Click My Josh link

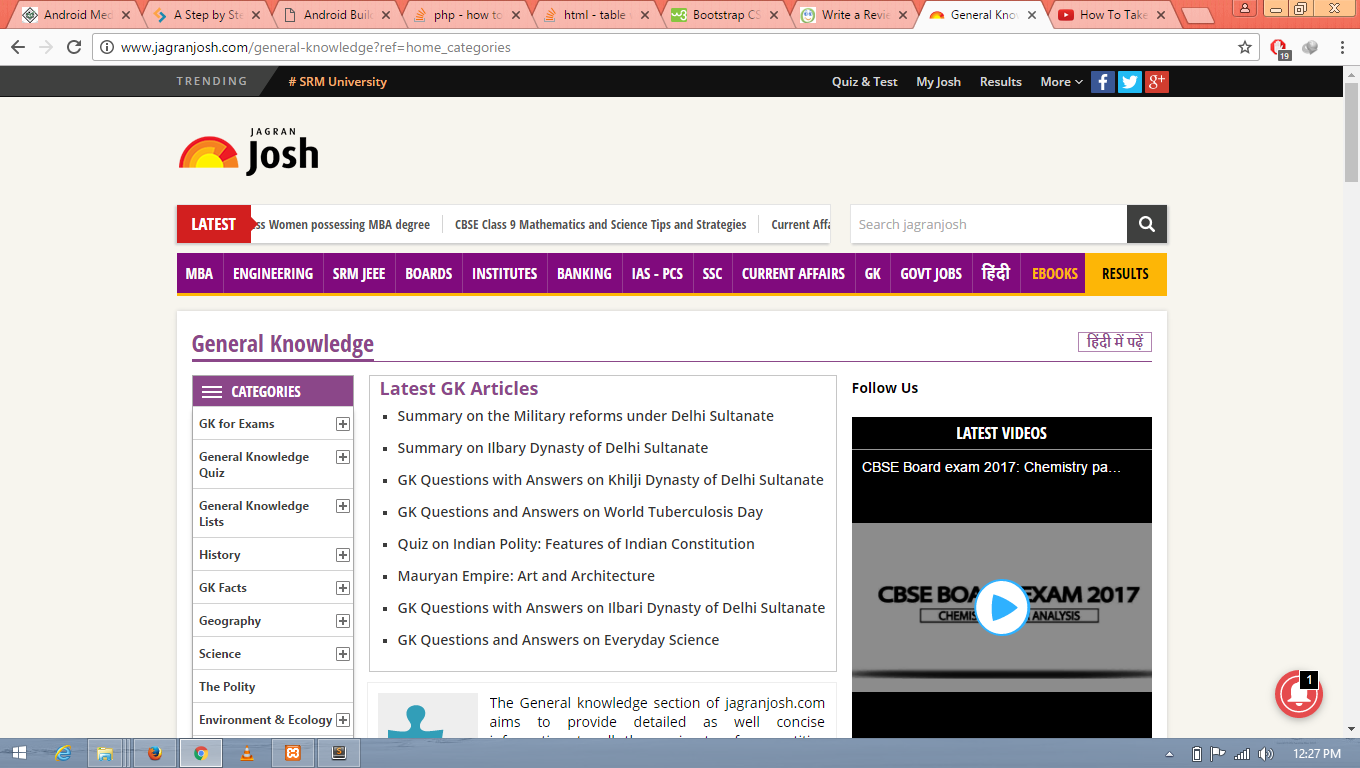(938, 82)
